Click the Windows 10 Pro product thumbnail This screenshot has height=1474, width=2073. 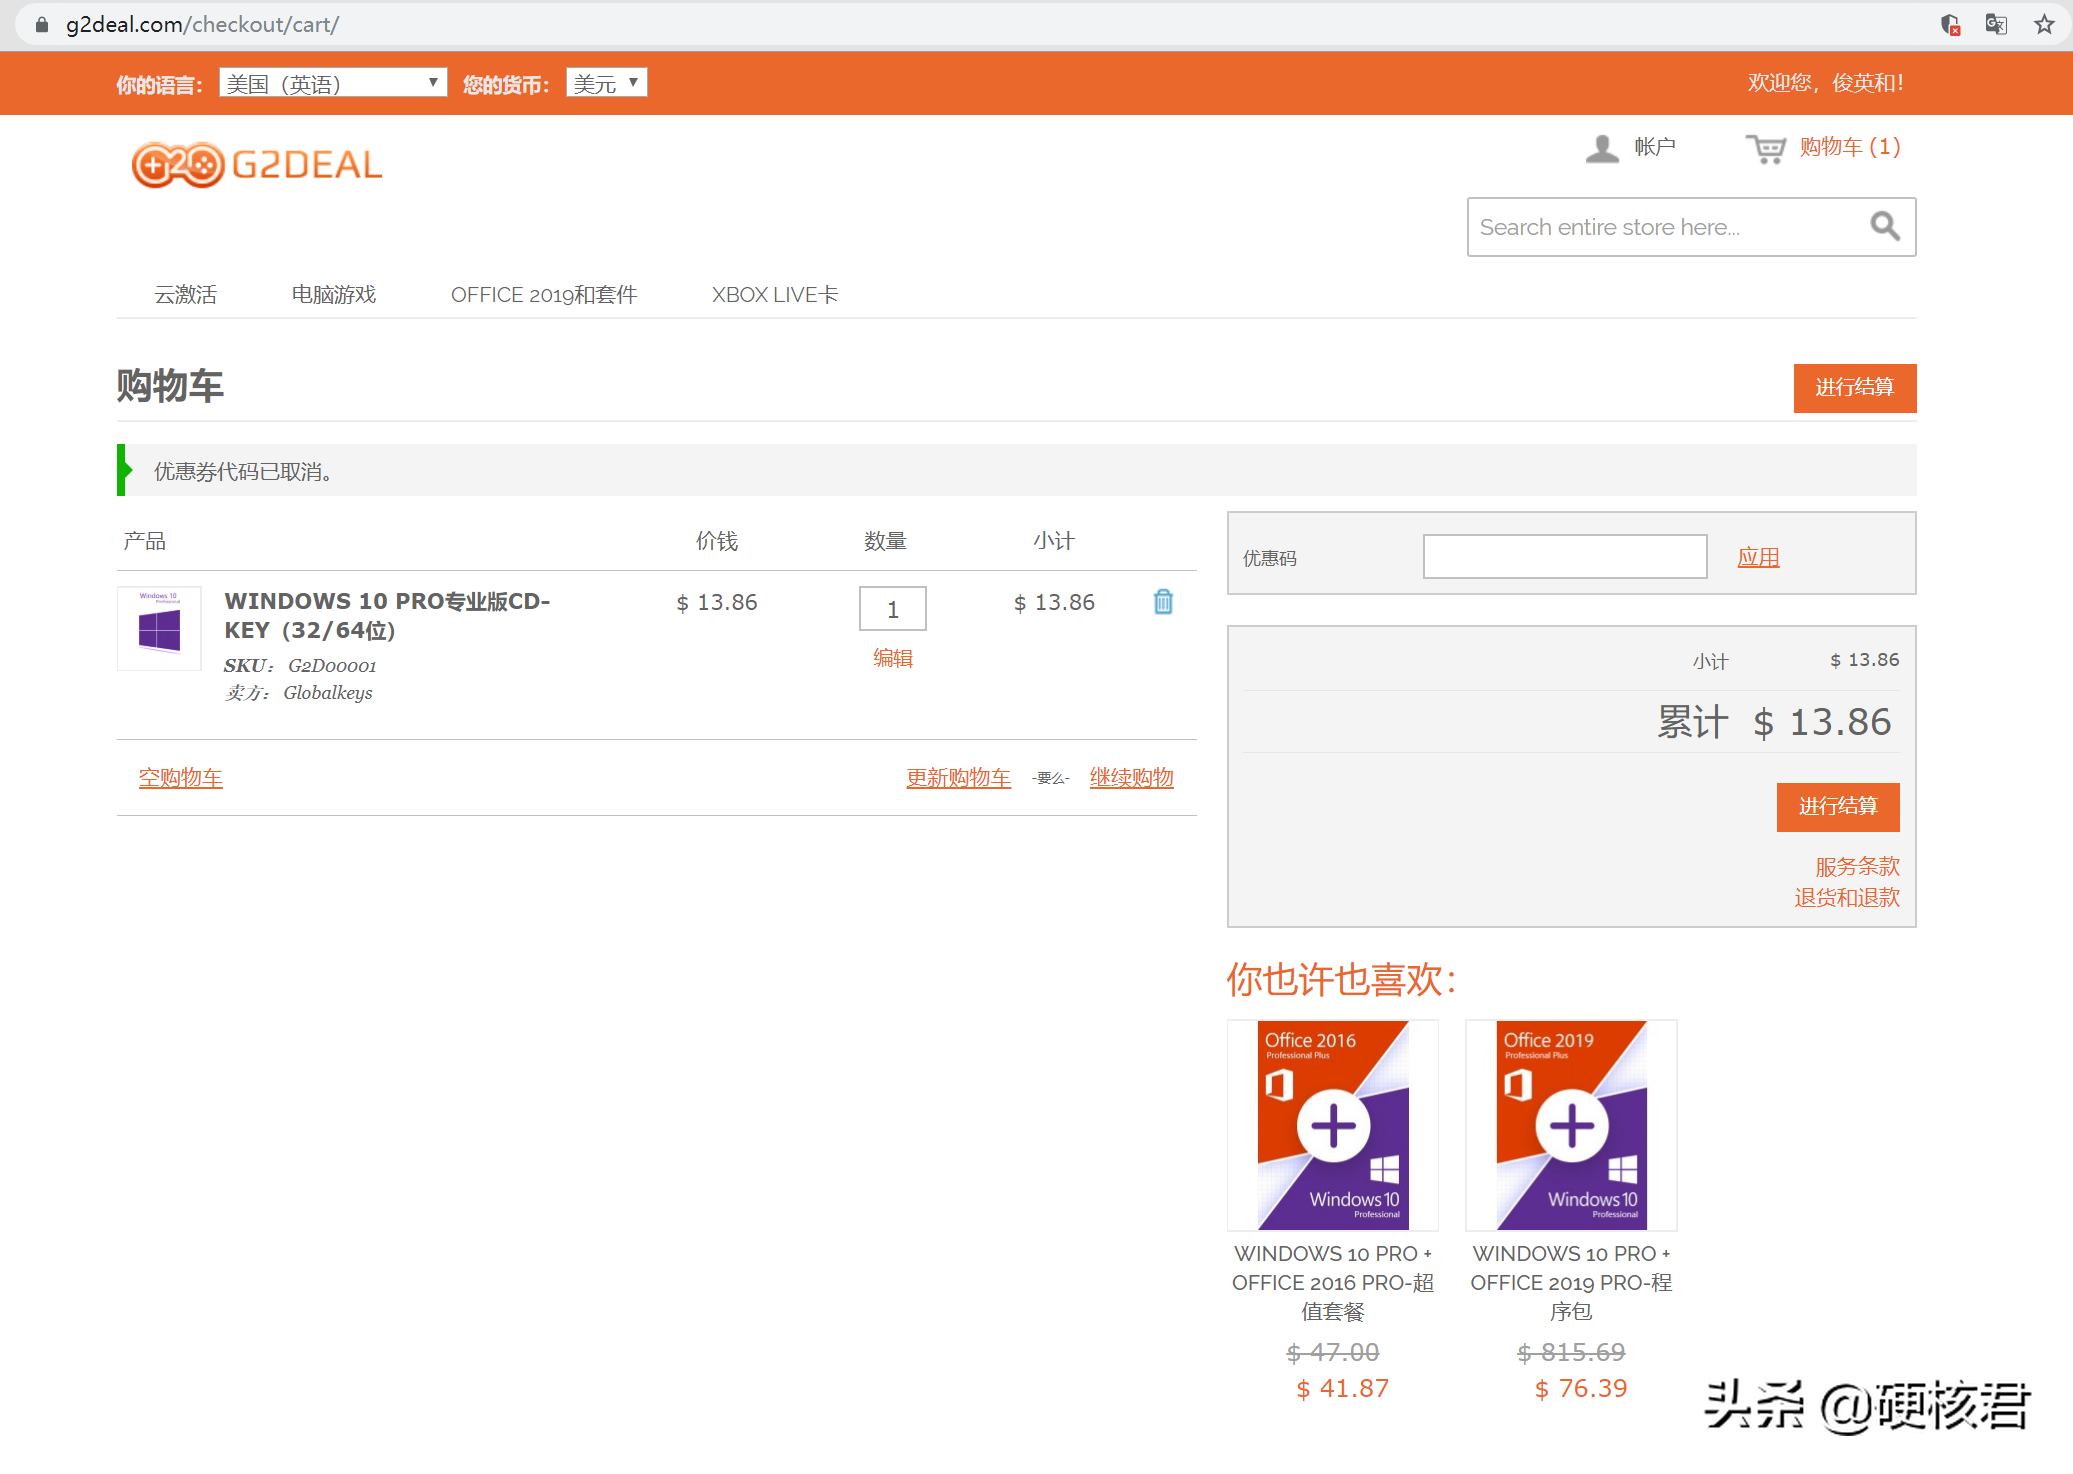point(159,628)
